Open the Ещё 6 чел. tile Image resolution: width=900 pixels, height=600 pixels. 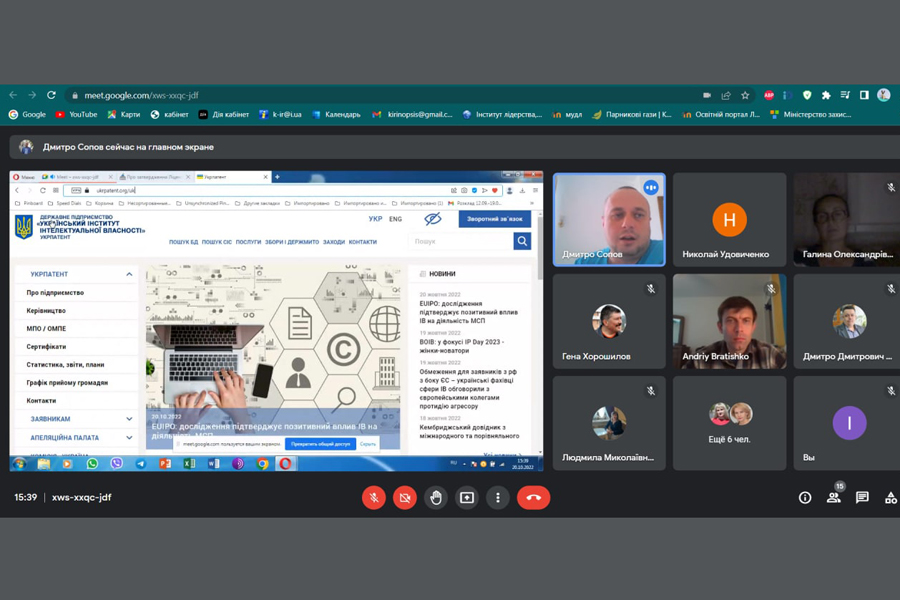[730, 423]
